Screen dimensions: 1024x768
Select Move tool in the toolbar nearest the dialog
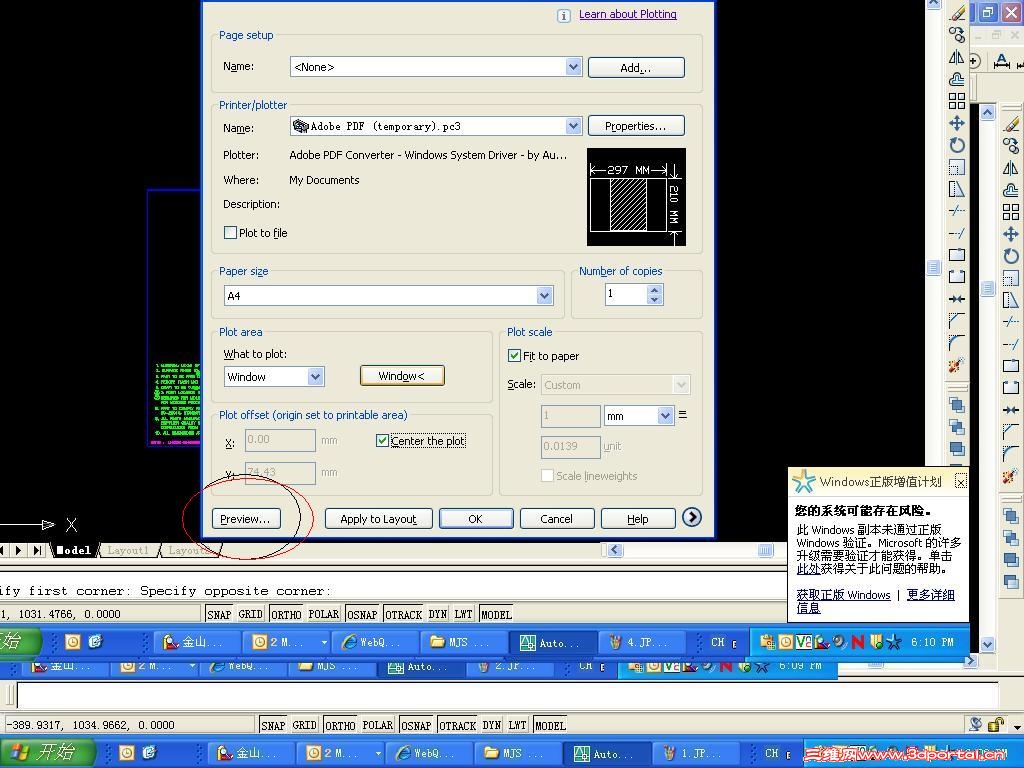[957, 123]
